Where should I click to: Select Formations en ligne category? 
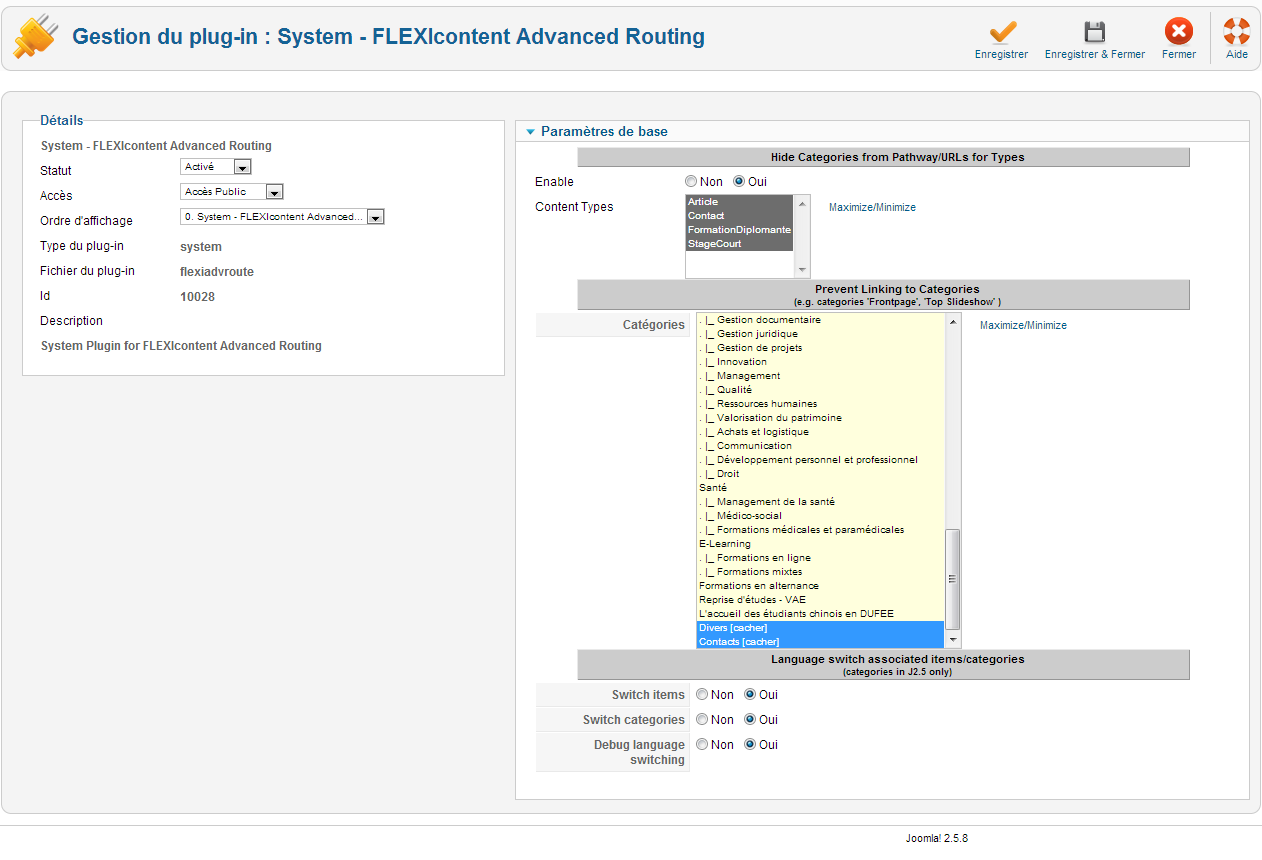(820, 558)
